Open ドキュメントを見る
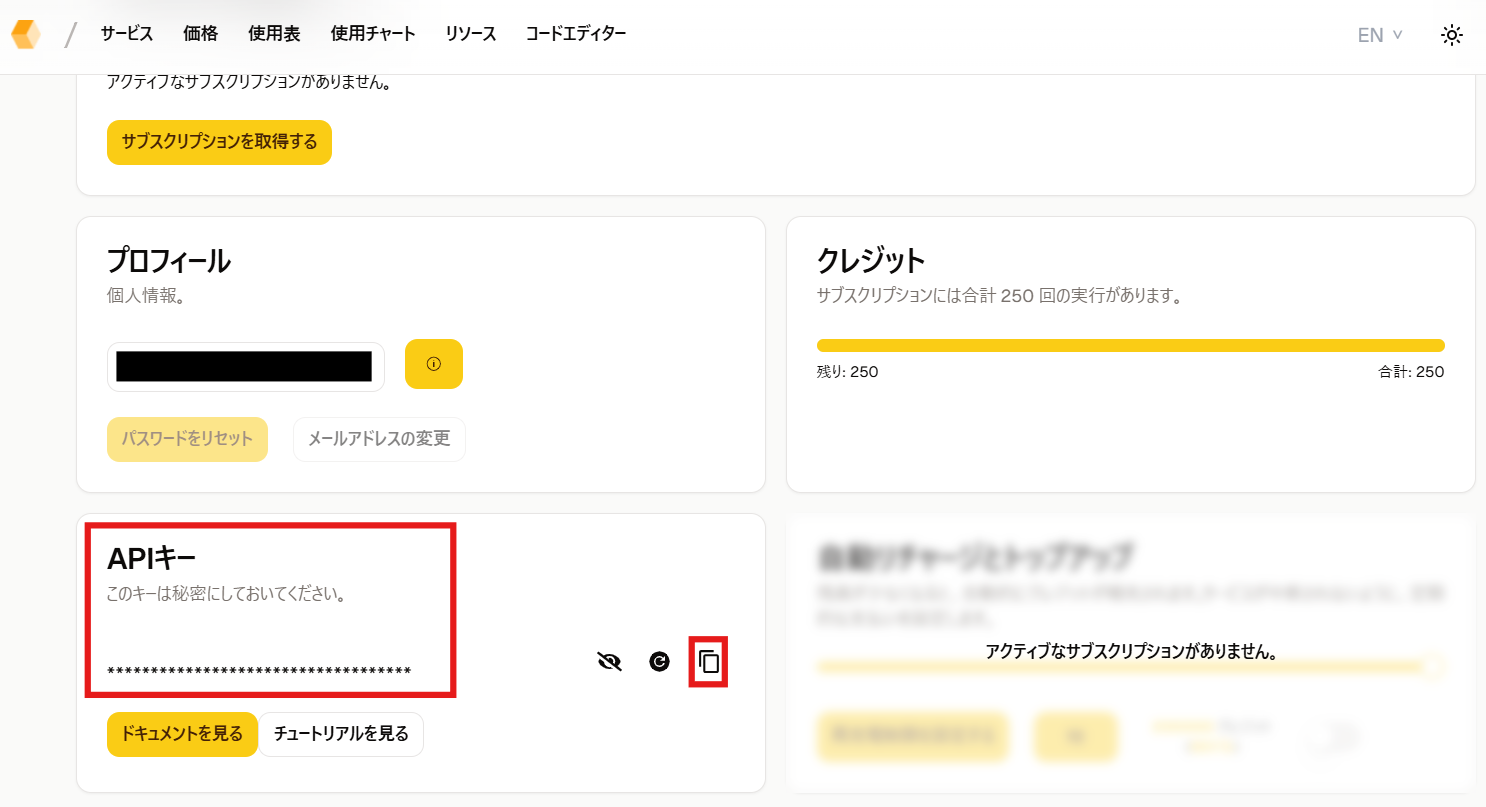1486x807 pixels. (182, 734)
